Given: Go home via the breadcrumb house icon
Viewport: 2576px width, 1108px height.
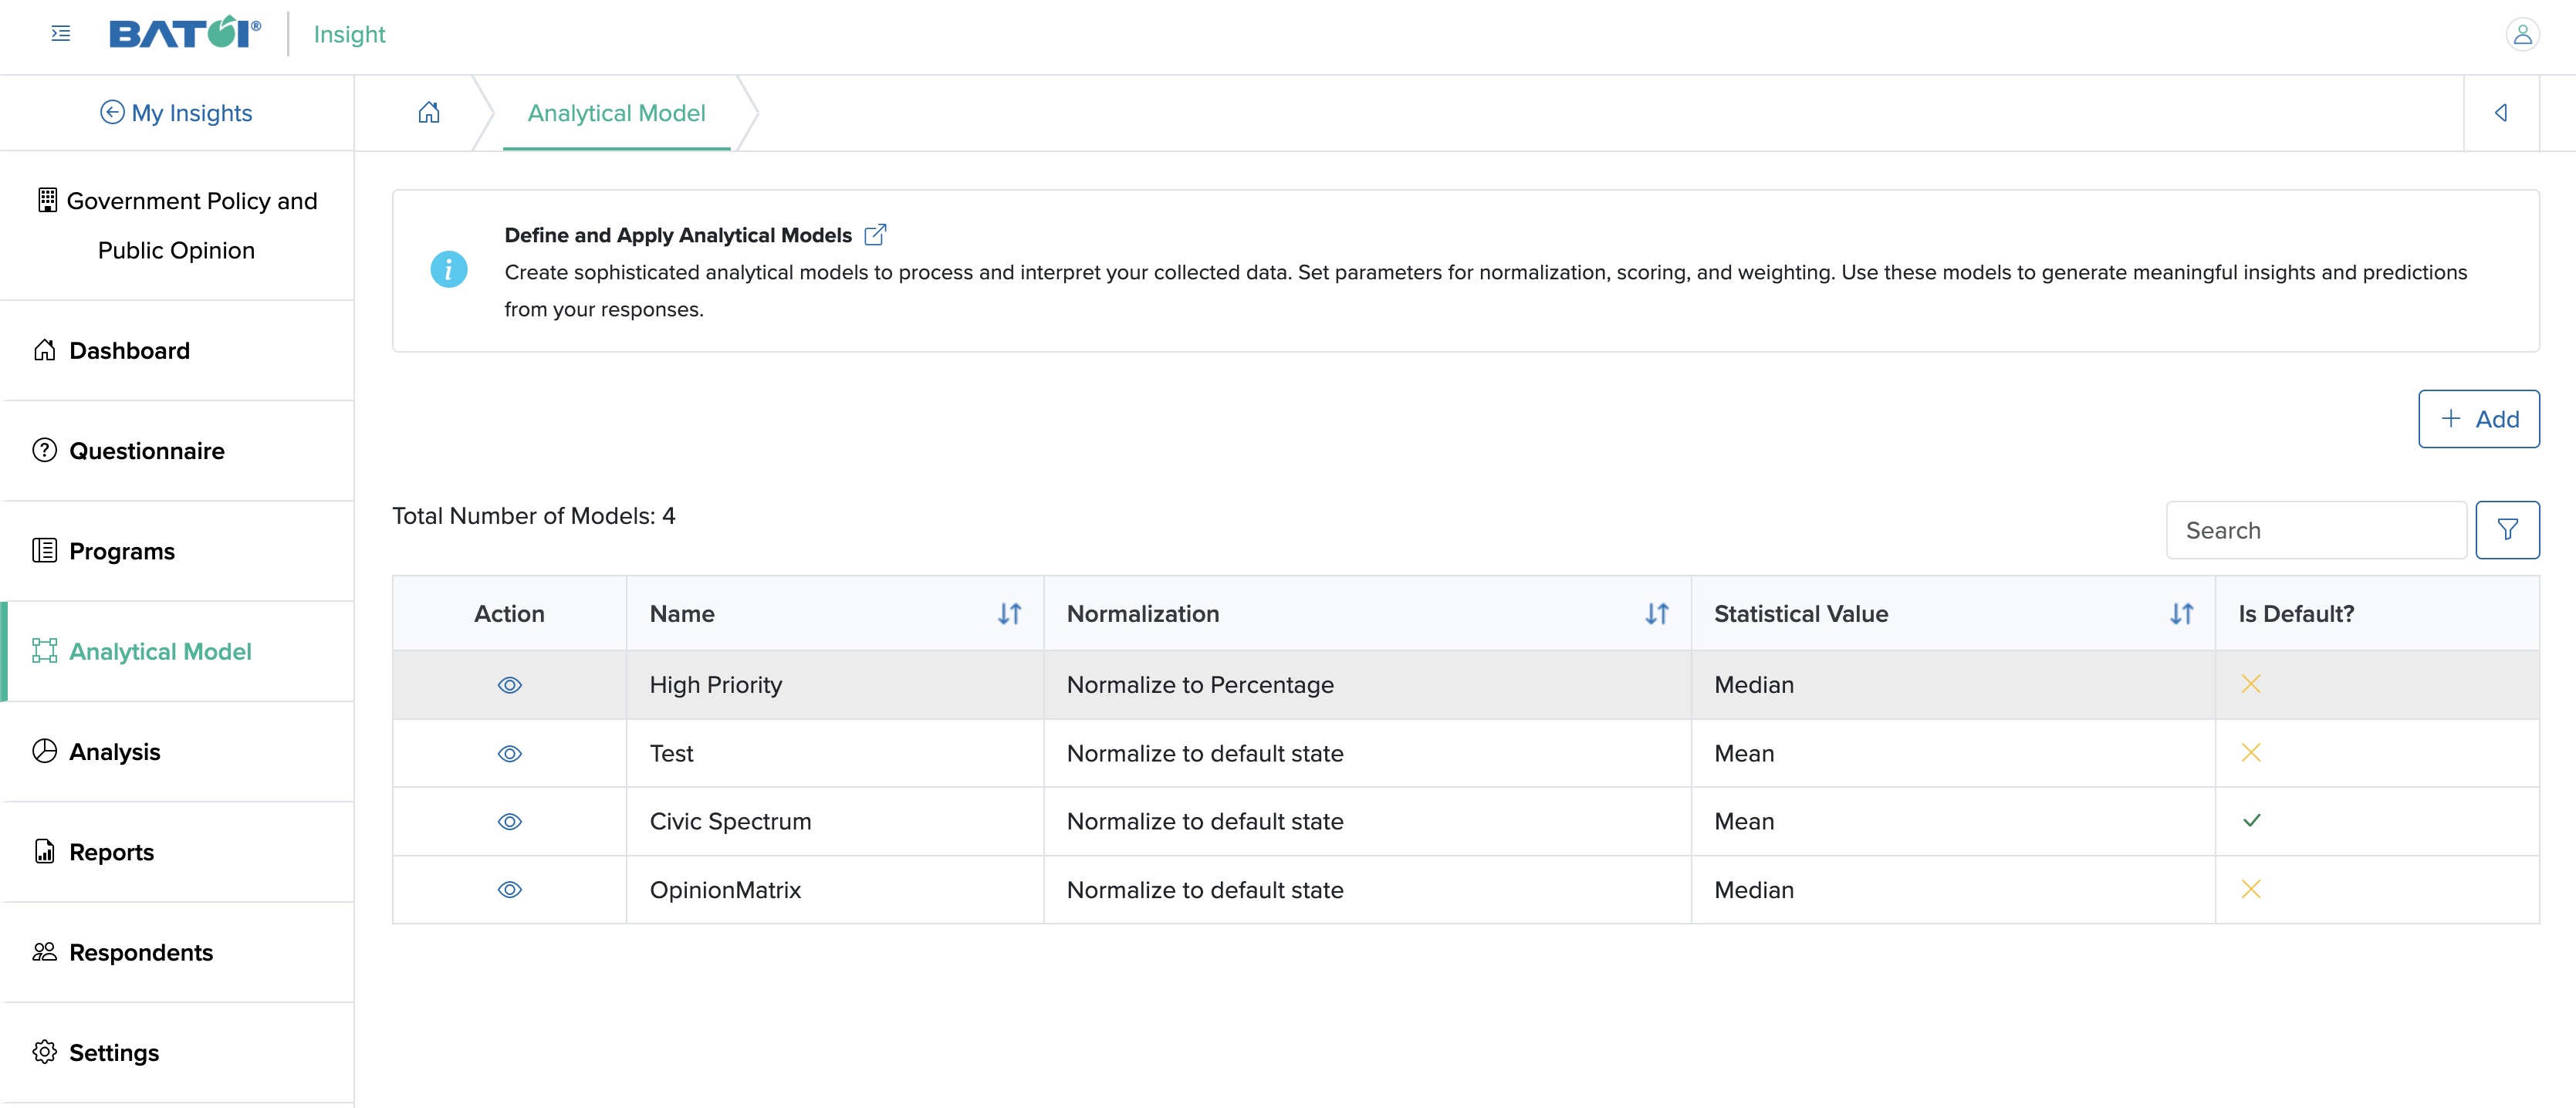Looking at the screenshot, I should tap(429, 112).
